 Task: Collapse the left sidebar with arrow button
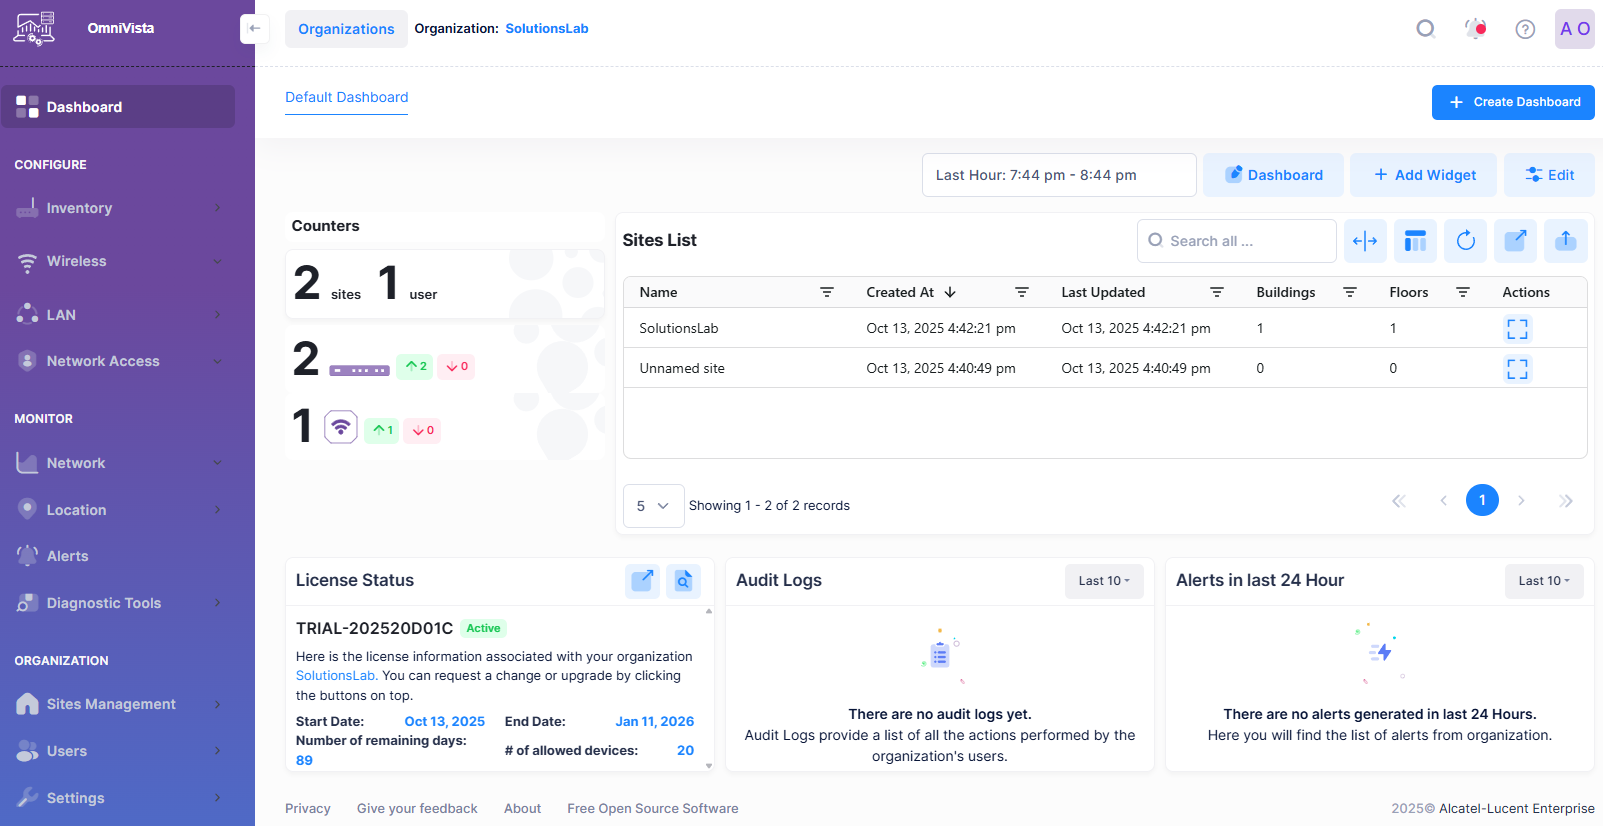254,29
